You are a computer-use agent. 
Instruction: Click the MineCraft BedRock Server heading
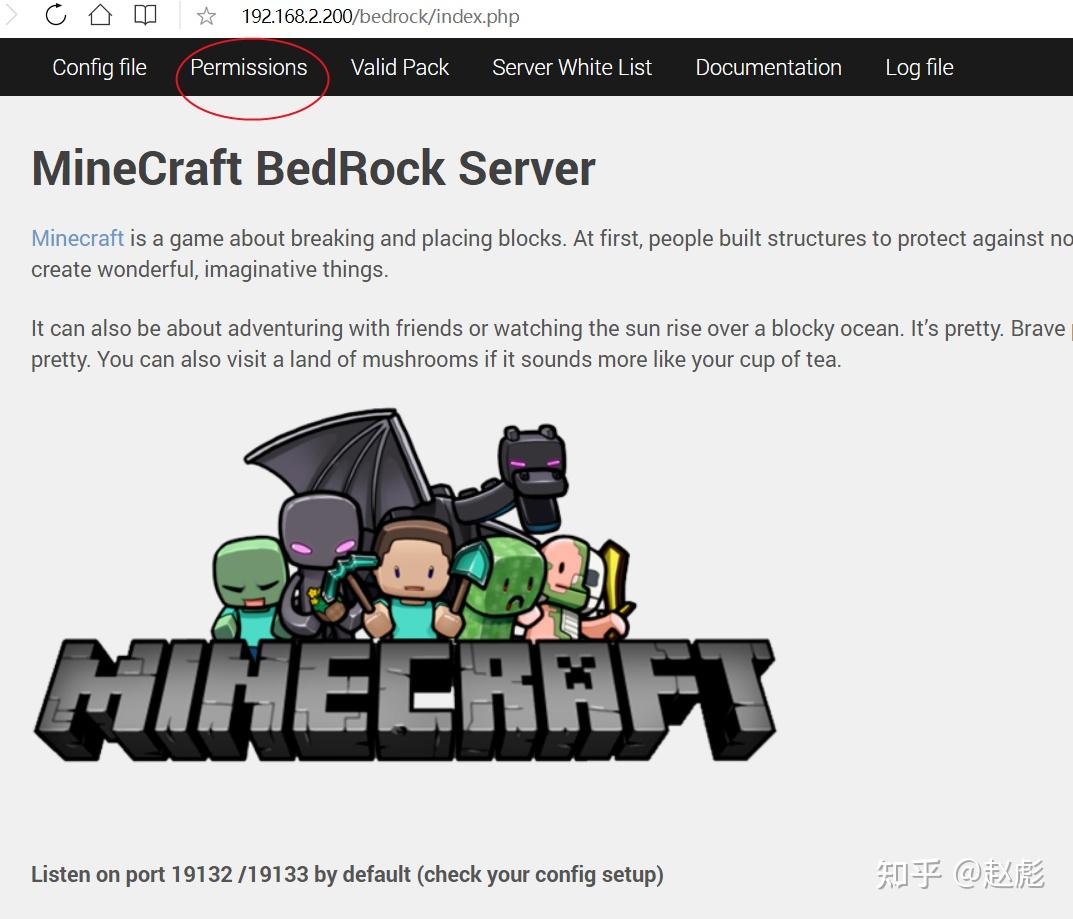(313, 168)
